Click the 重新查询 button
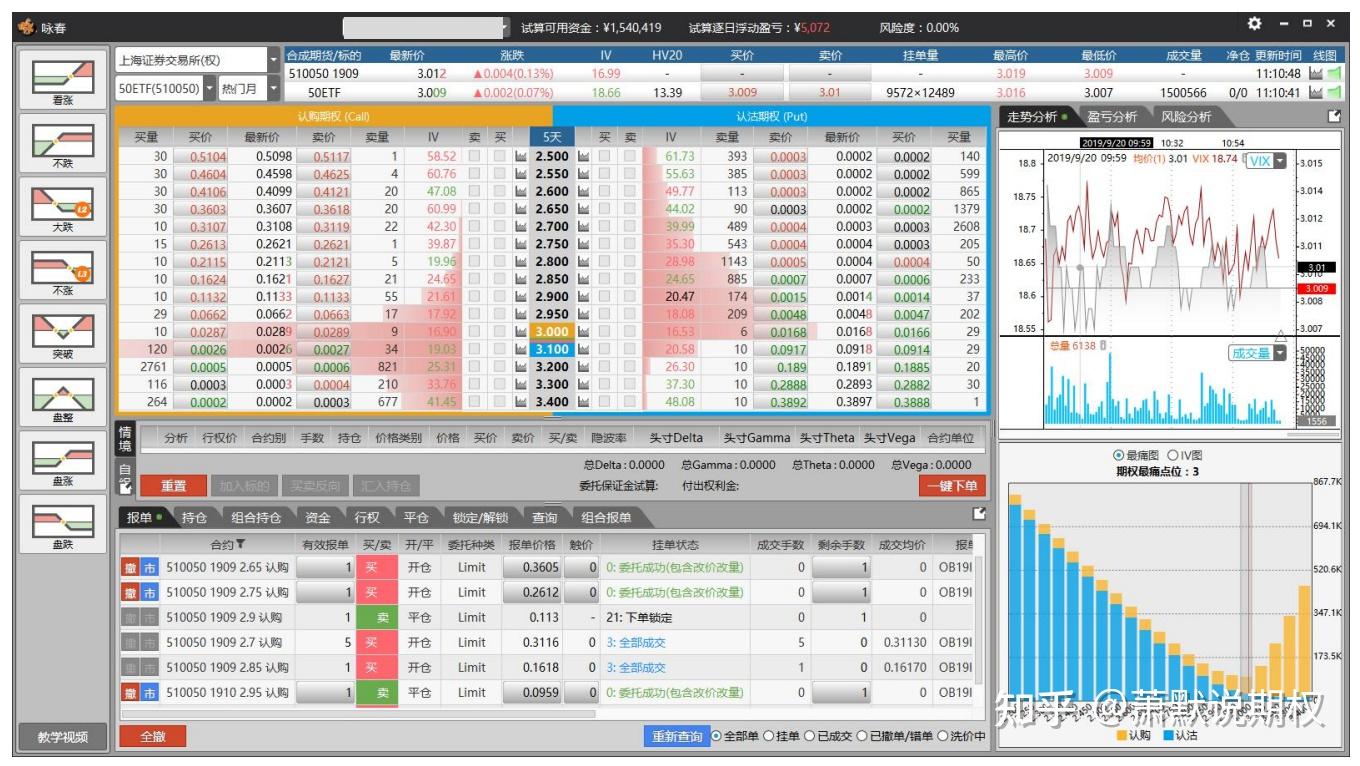1360x766 pixels. (677, 736)
